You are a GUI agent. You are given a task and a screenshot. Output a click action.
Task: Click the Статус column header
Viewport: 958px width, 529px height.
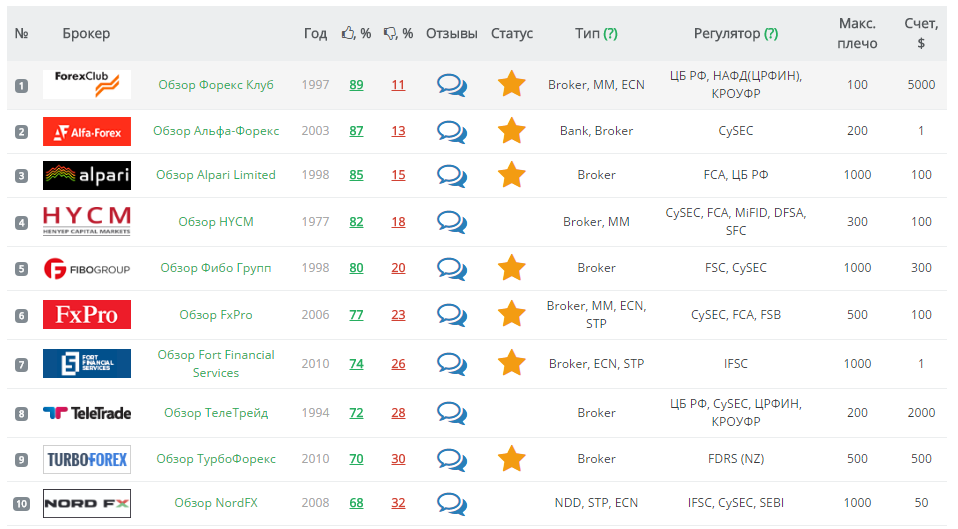coord(512,34)
